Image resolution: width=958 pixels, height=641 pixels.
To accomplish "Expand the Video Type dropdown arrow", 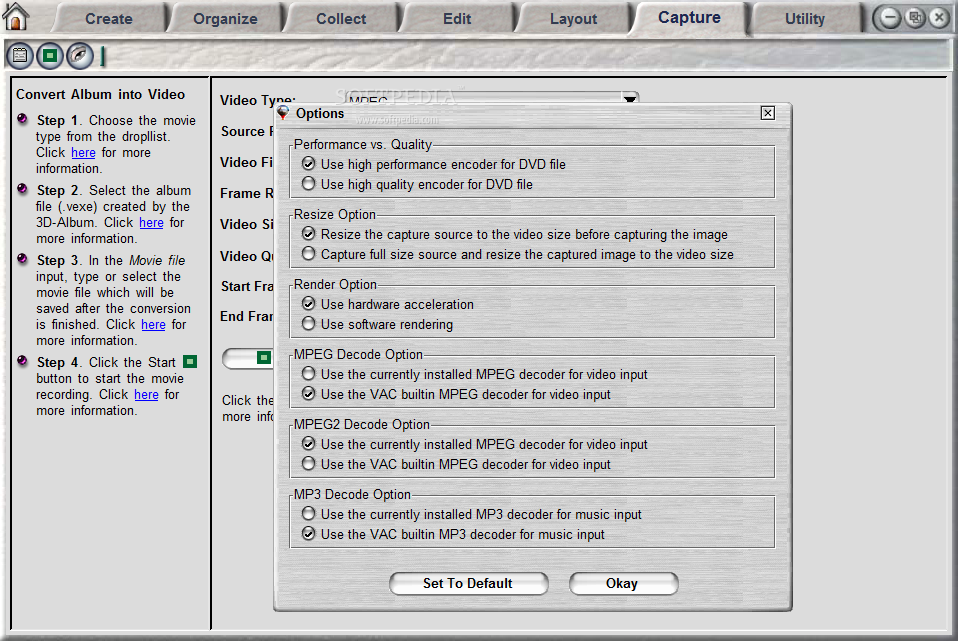I will pyautogui.click(x=629, y=98).
